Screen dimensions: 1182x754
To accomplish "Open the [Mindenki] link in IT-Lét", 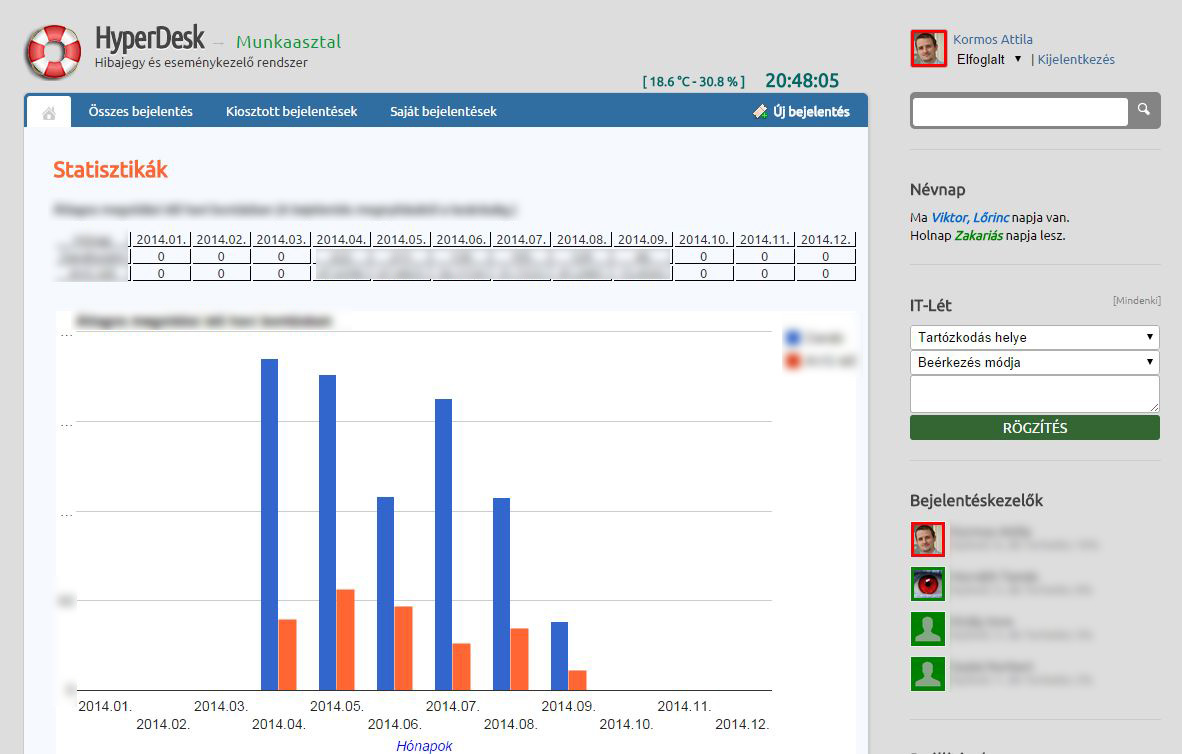I will coord(1138,299).
